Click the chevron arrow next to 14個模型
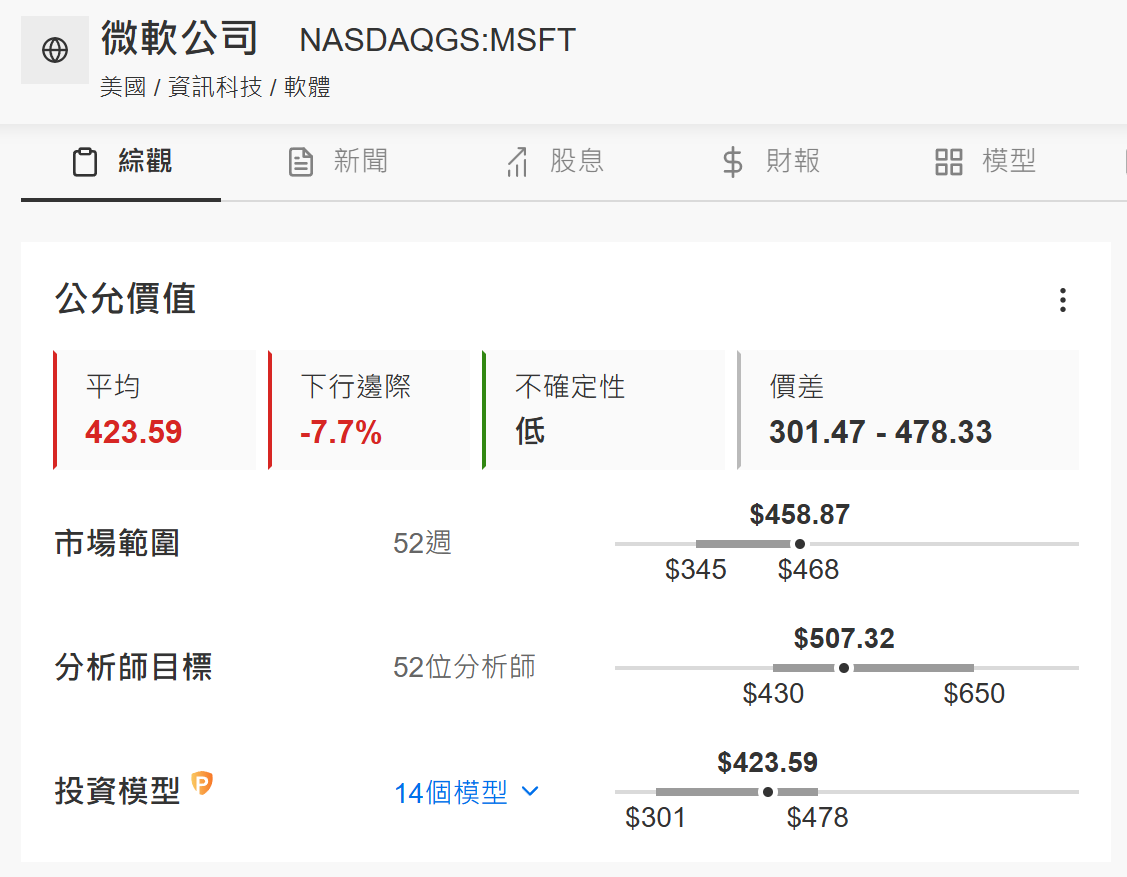The height and width of the screenshot is (877, 1127). (530, 791)
